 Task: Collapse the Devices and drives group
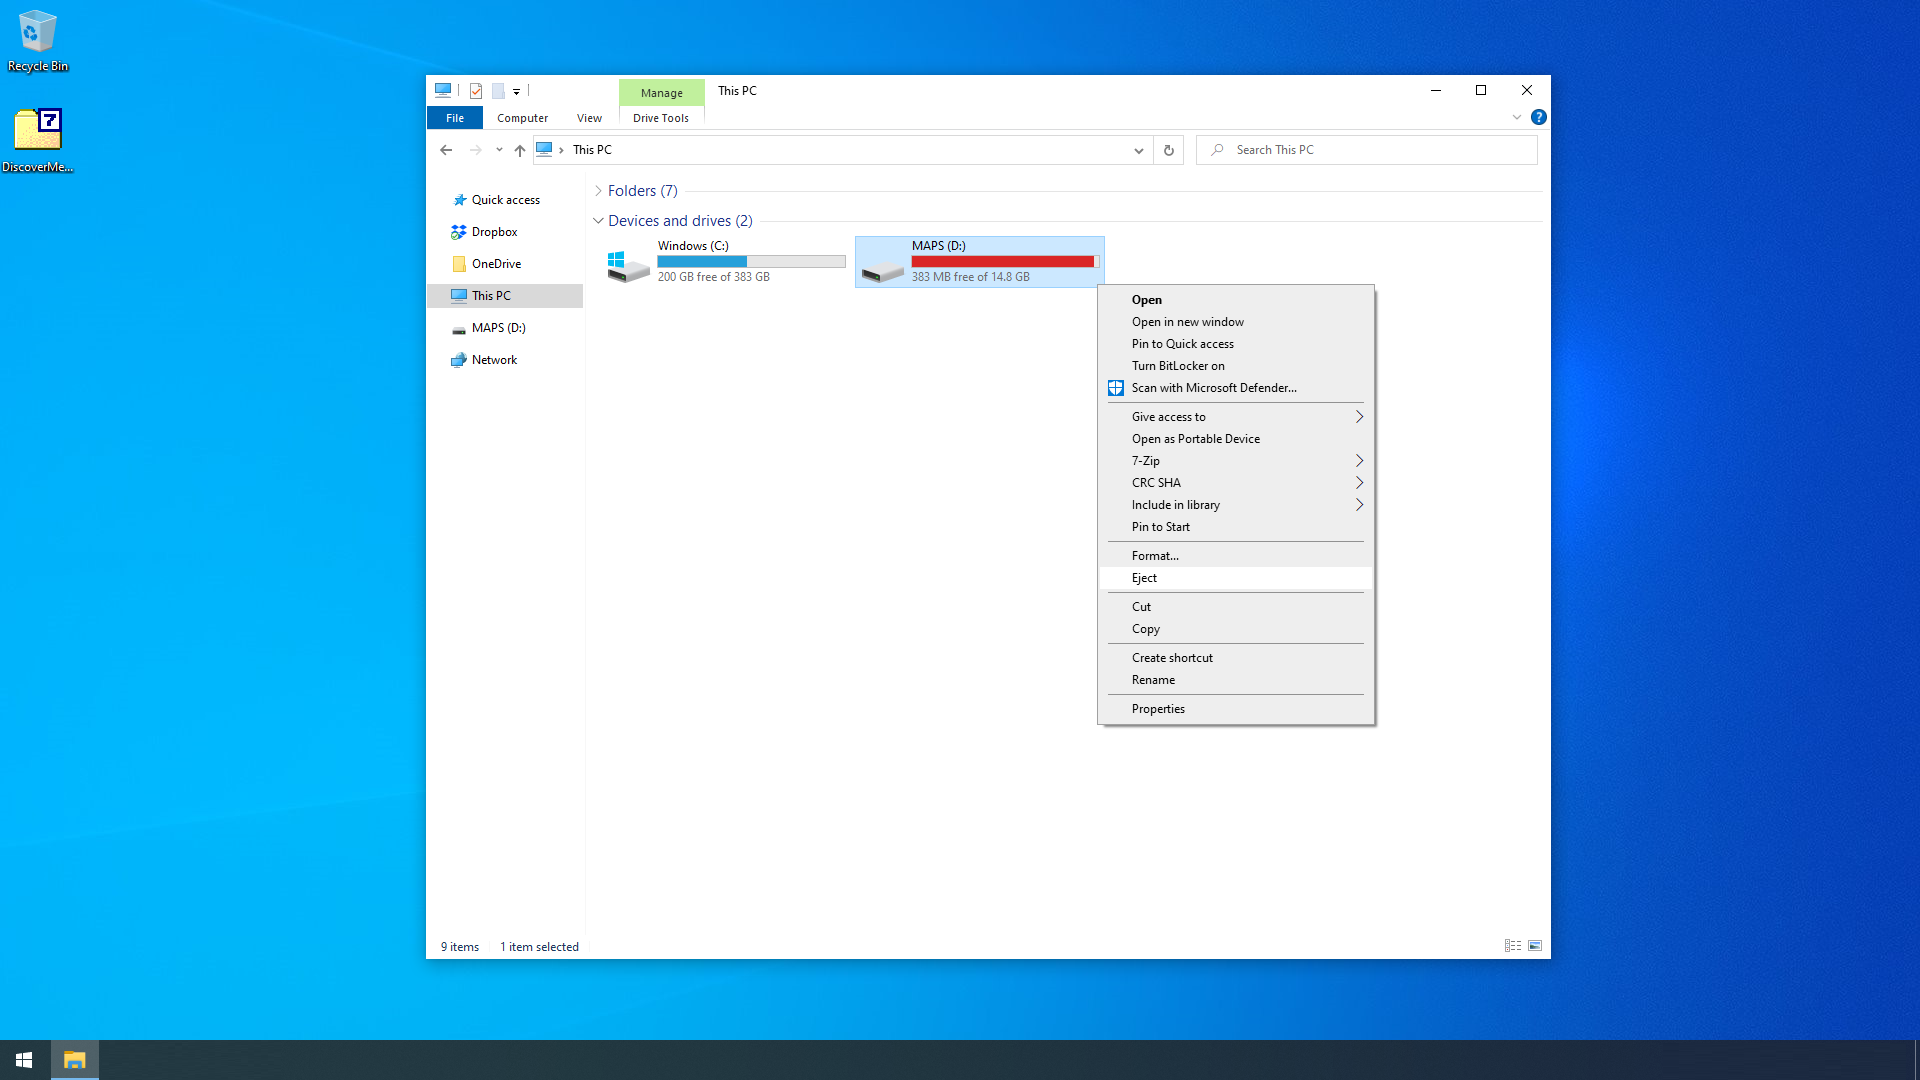coord(598,221)
